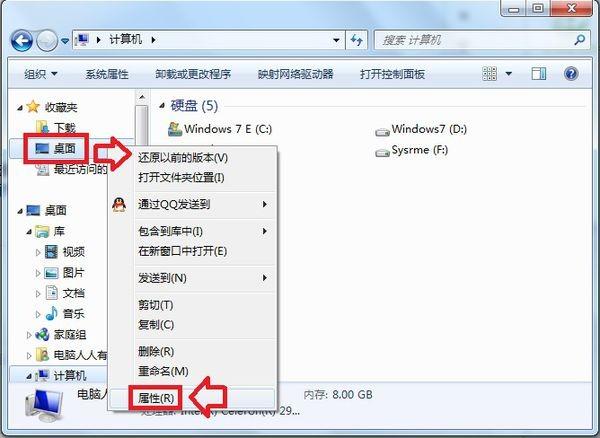Open Windows7 (D:) drive
This screenshot has height=438, width=600.
[x=421, y=130]
